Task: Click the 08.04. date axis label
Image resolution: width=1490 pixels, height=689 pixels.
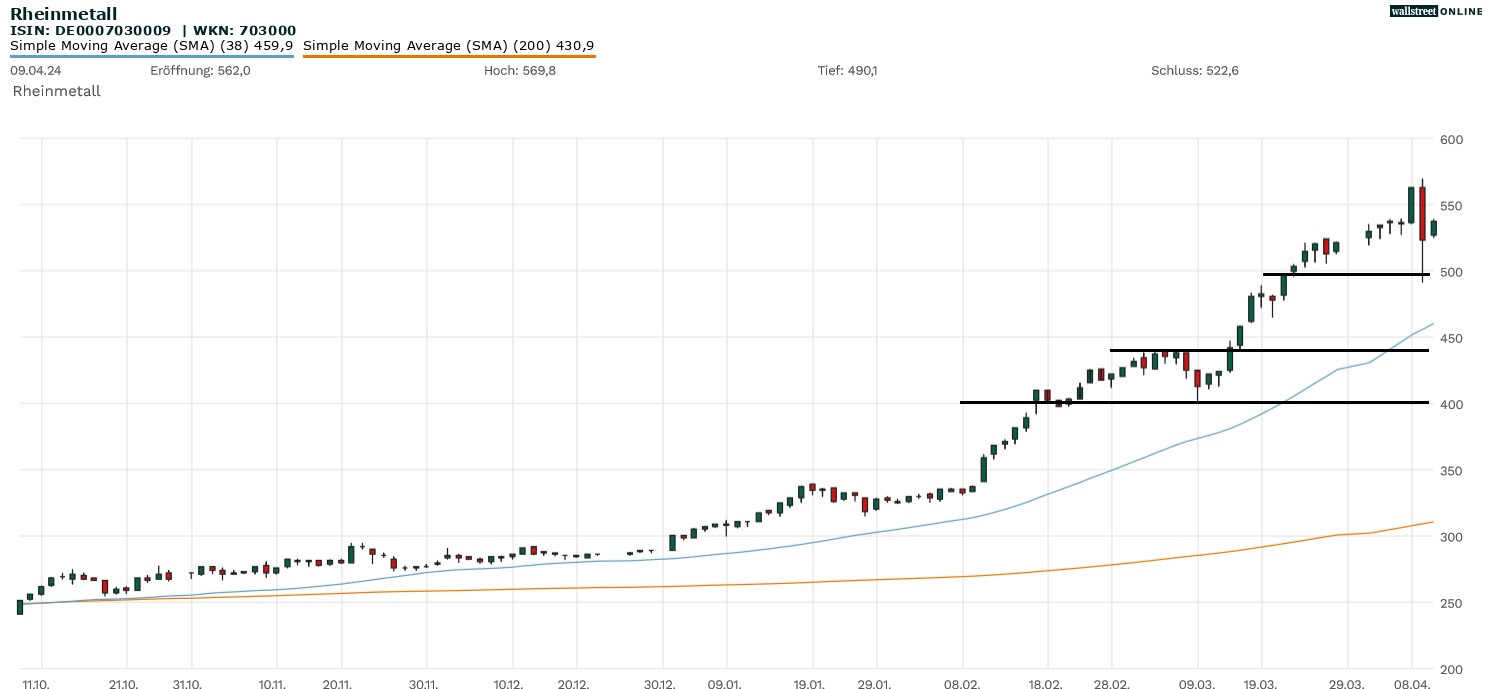Action: click(1411, 685)
